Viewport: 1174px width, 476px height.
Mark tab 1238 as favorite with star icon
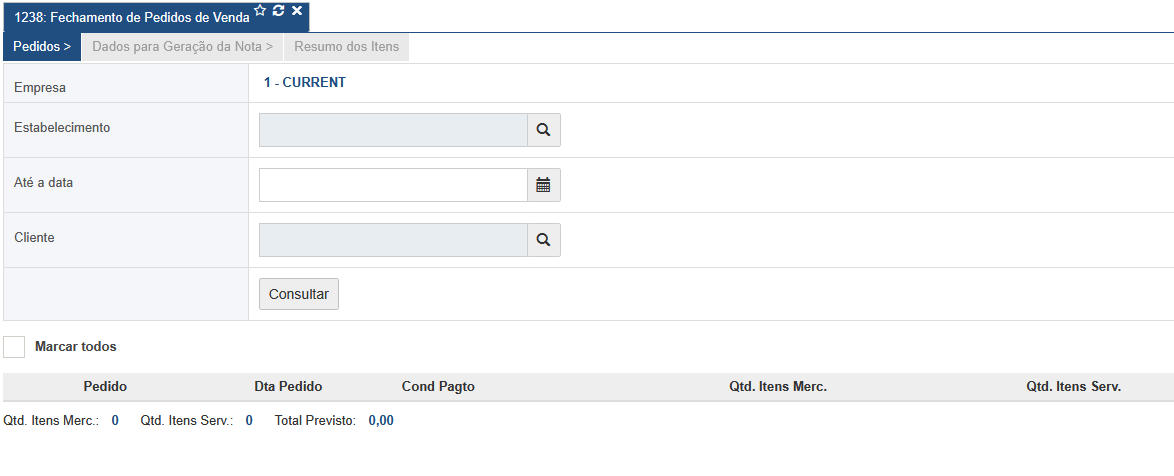(260, 10)
